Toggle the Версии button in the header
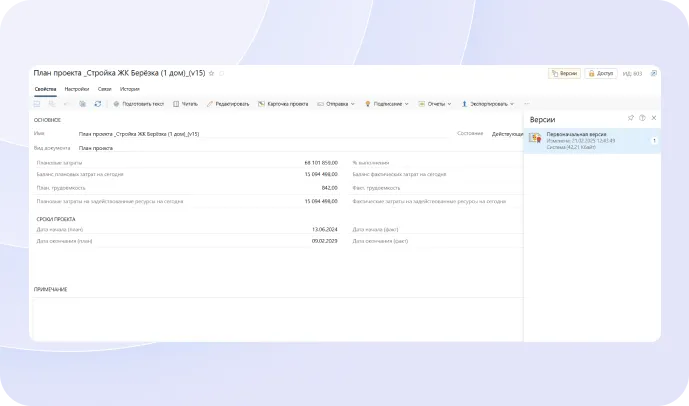689x406 pixels. tap(563, 73)
